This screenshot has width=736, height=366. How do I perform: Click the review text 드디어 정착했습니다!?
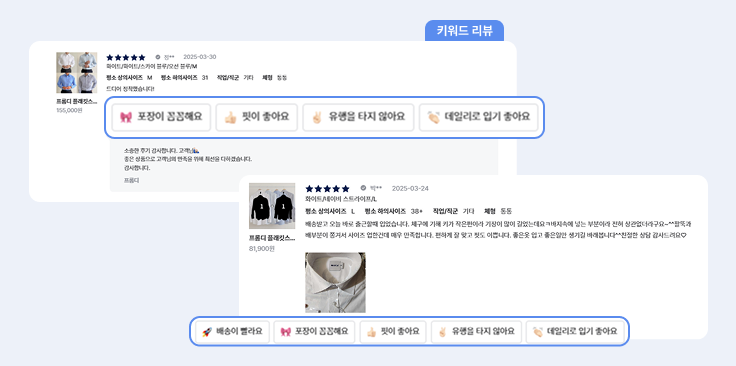pos(130,88)
